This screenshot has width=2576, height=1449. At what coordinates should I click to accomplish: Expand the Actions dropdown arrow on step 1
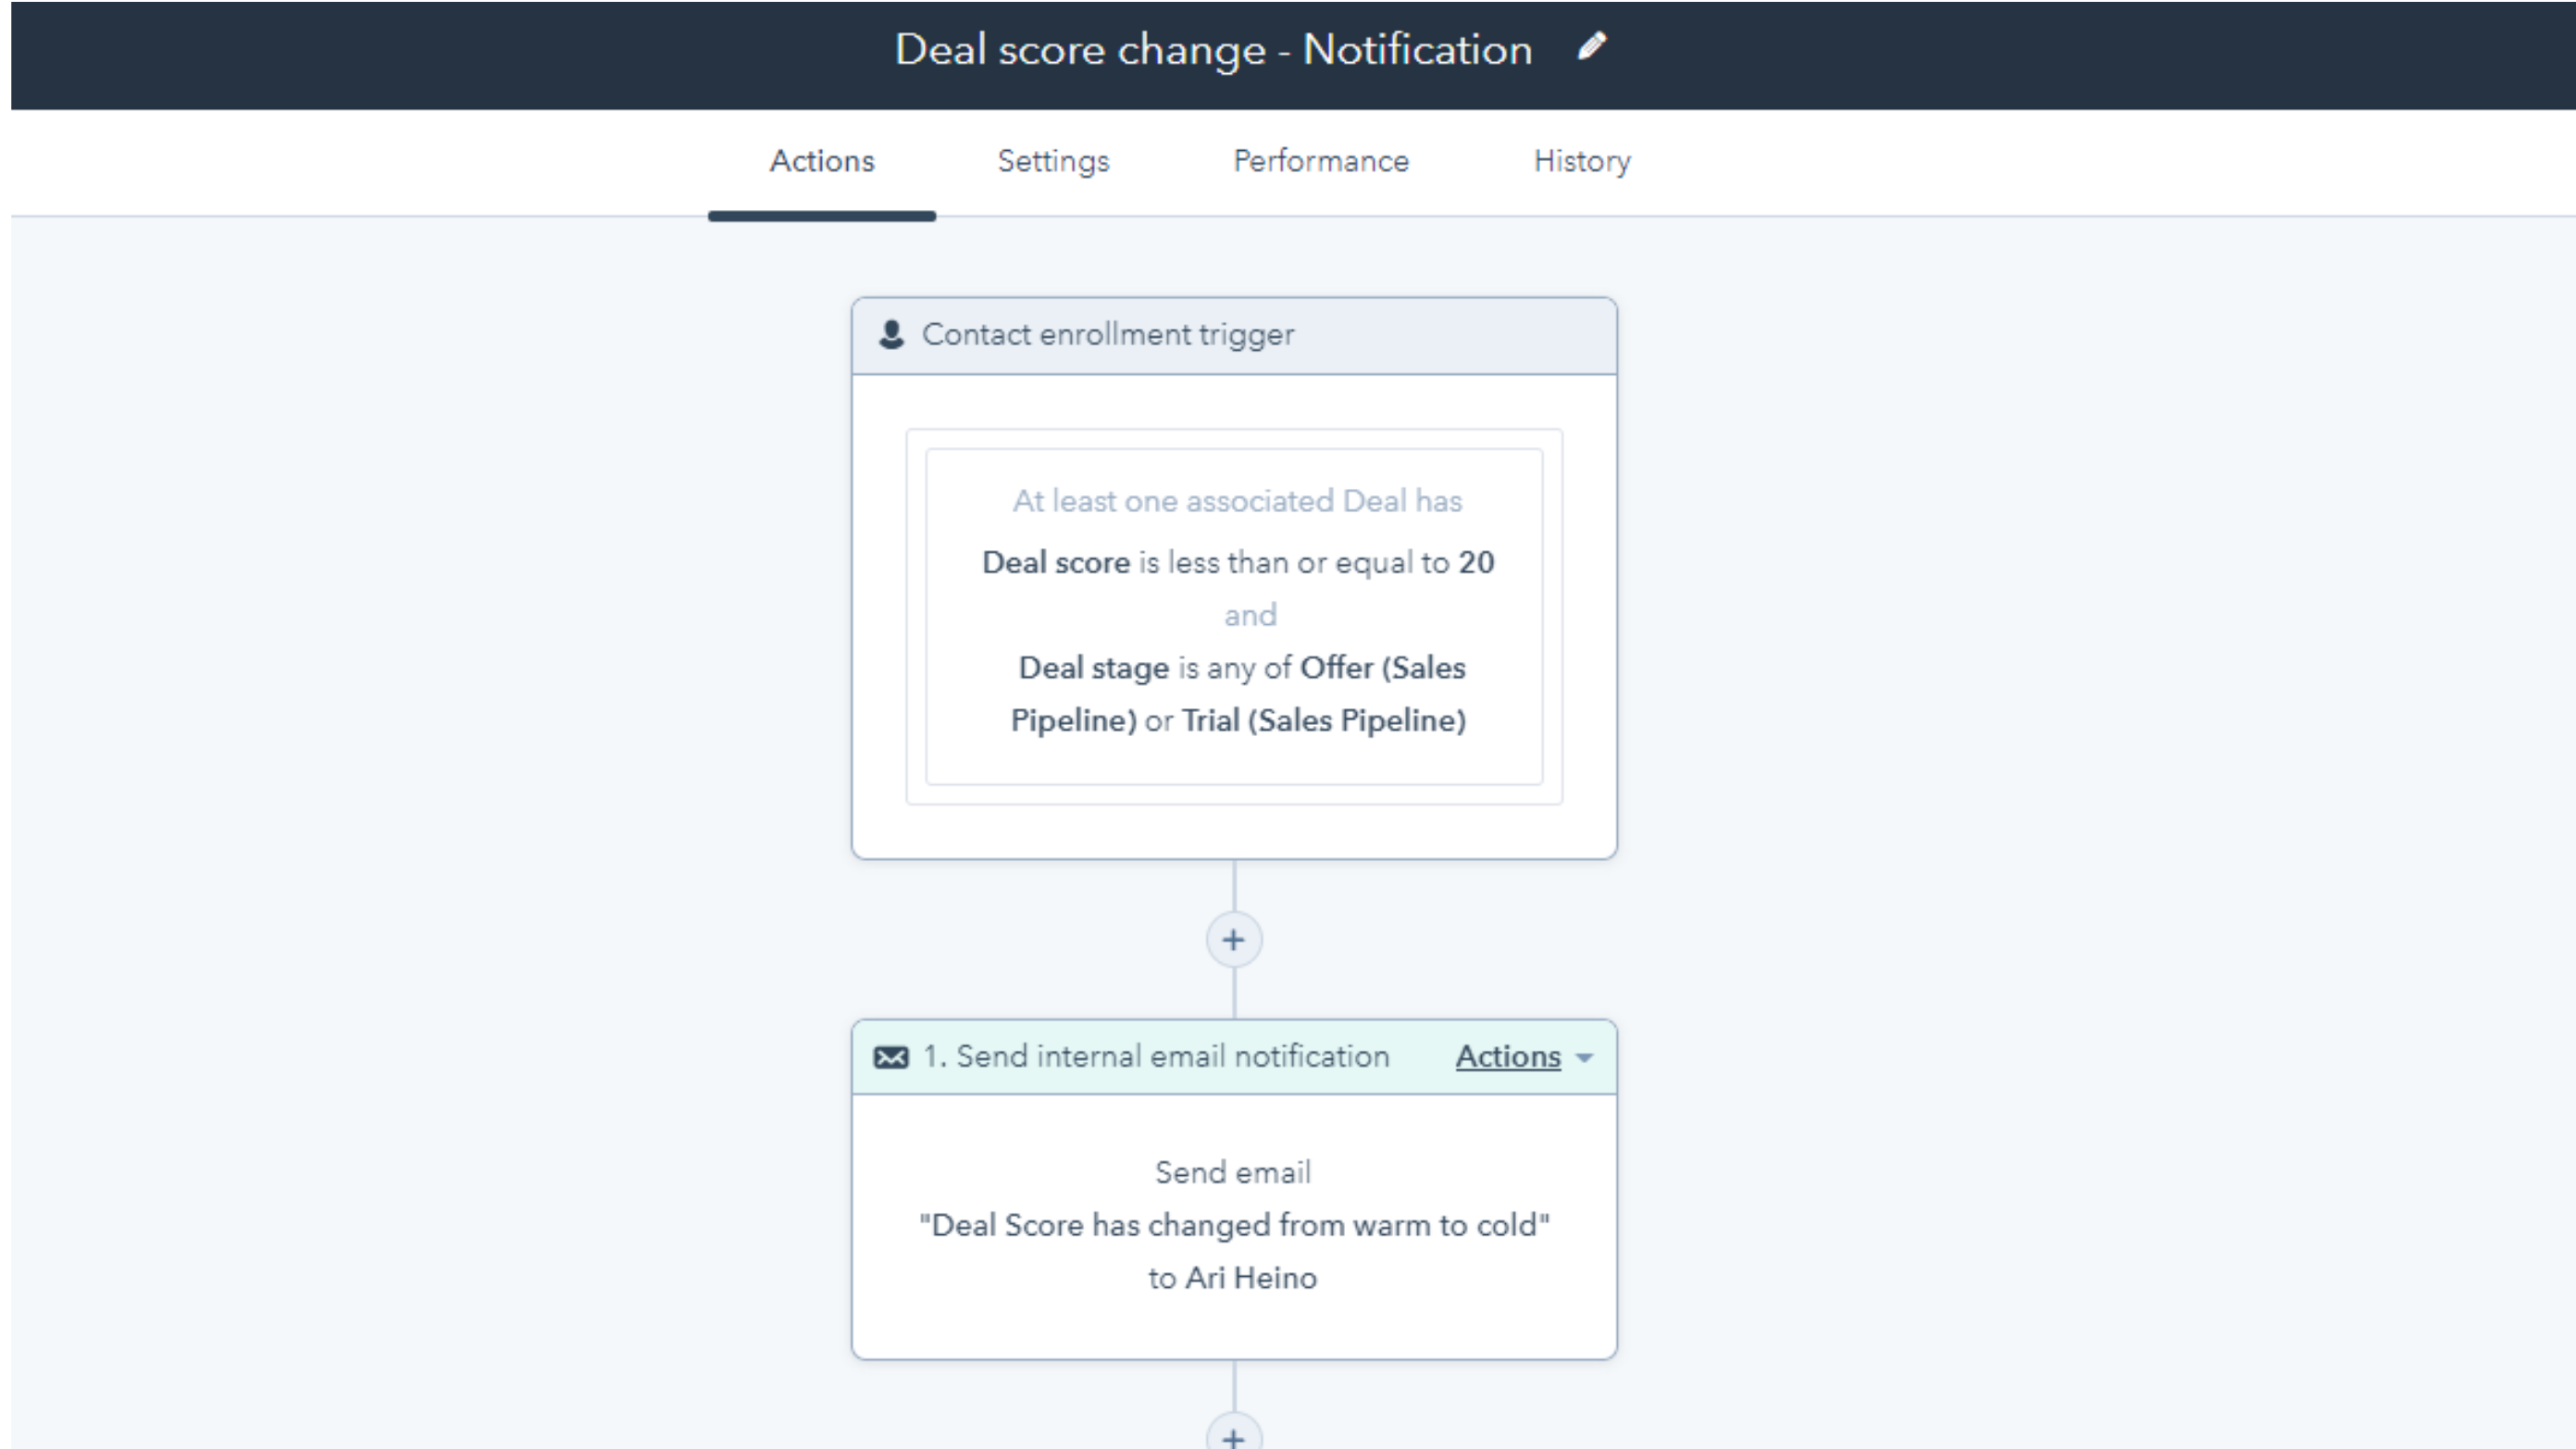pos(1585,1058)
